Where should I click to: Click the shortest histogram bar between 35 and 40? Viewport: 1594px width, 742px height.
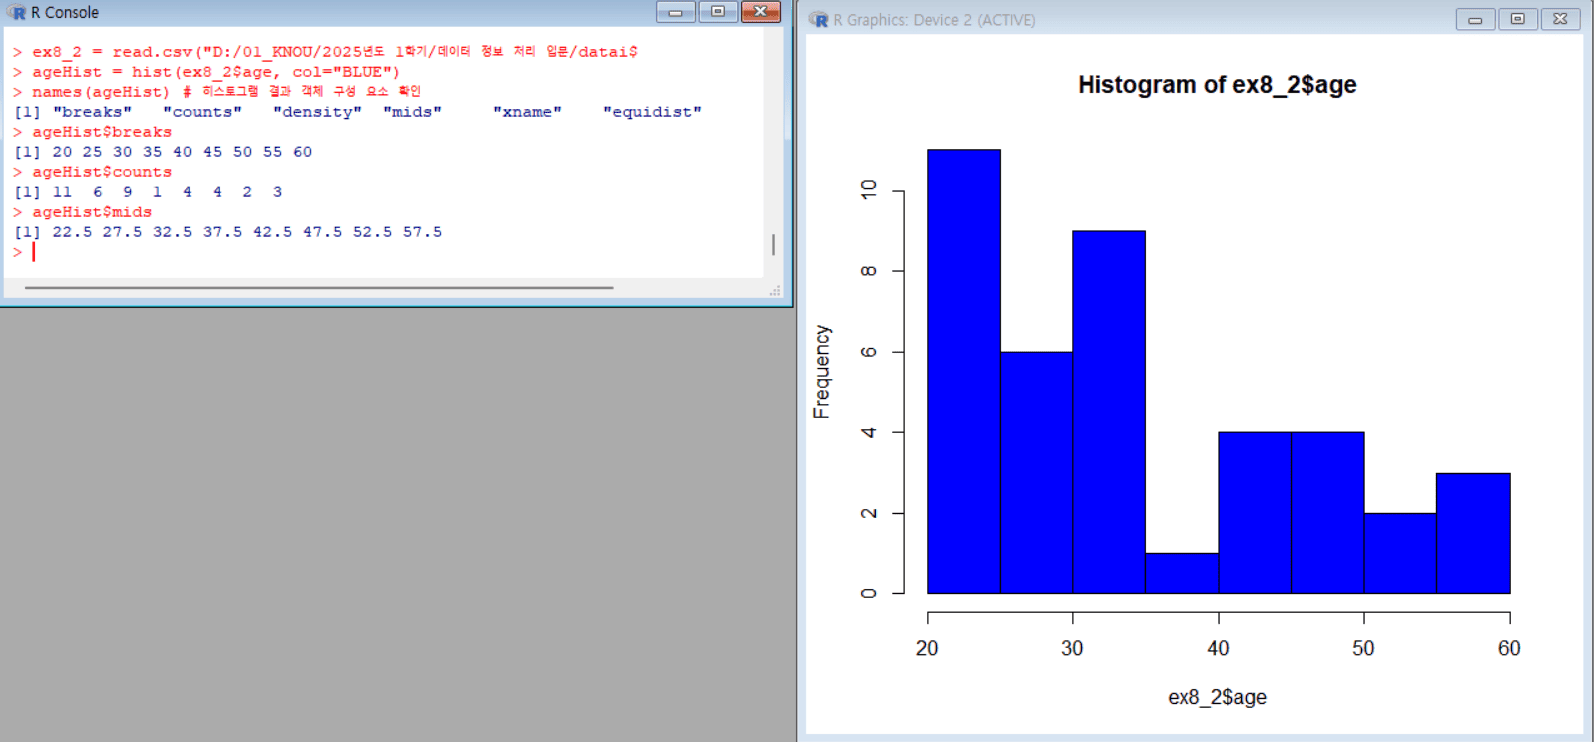coord(1182,574)
